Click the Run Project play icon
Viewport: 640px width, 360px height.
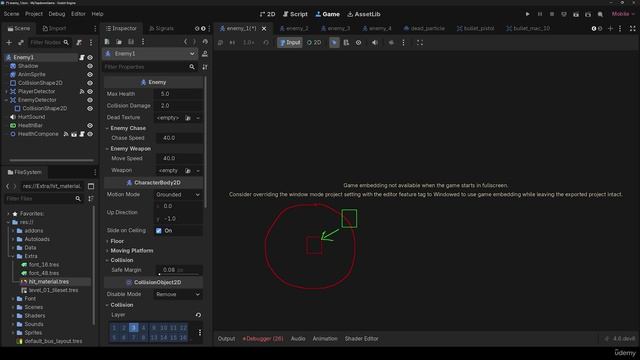tap(527, 14)
